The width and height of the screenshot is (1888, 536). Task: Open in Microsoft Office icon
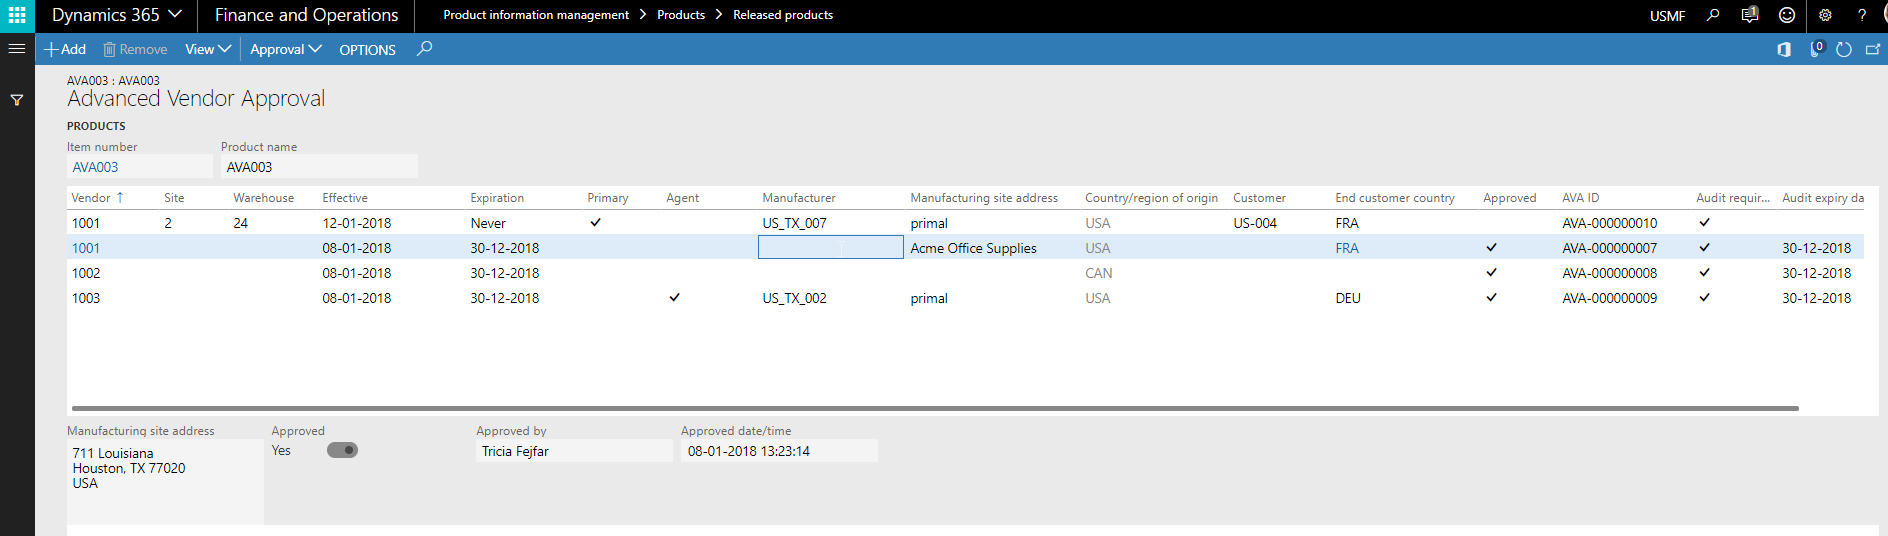[x=1784, y=49]
